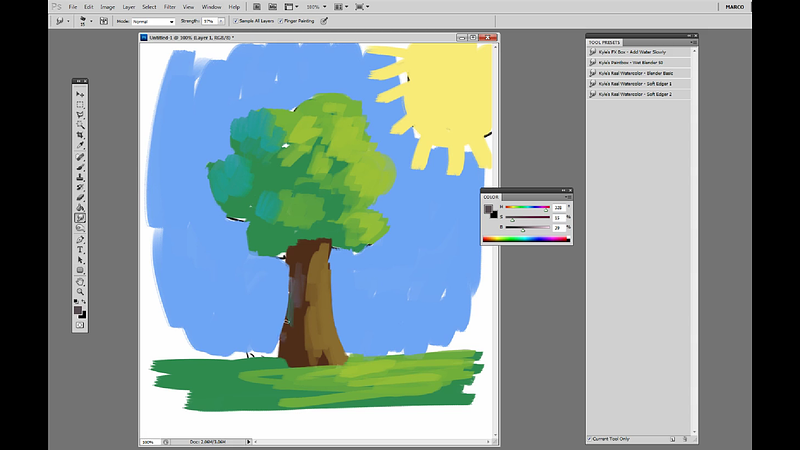Select the Hand tool

coord(80,282)
